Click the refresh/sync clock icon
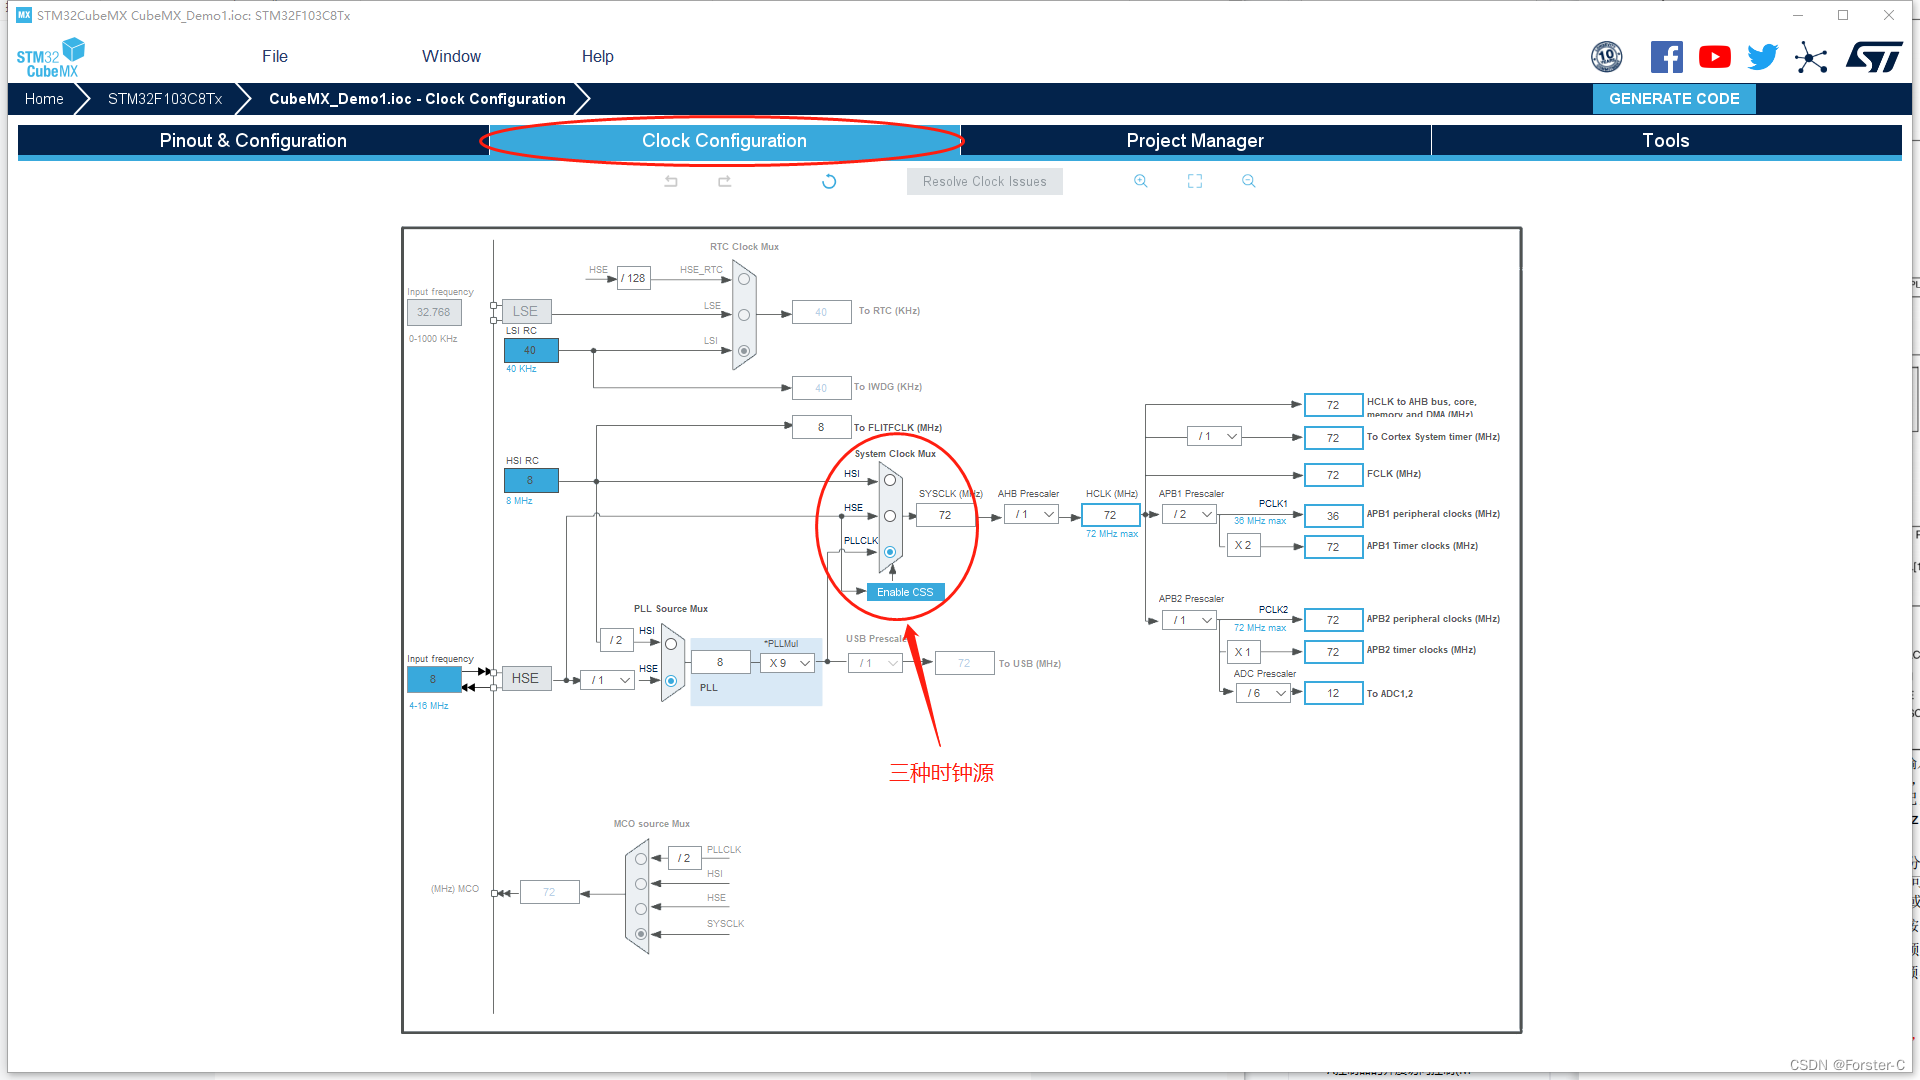The image size is (1920, 1080). point(828,181)
